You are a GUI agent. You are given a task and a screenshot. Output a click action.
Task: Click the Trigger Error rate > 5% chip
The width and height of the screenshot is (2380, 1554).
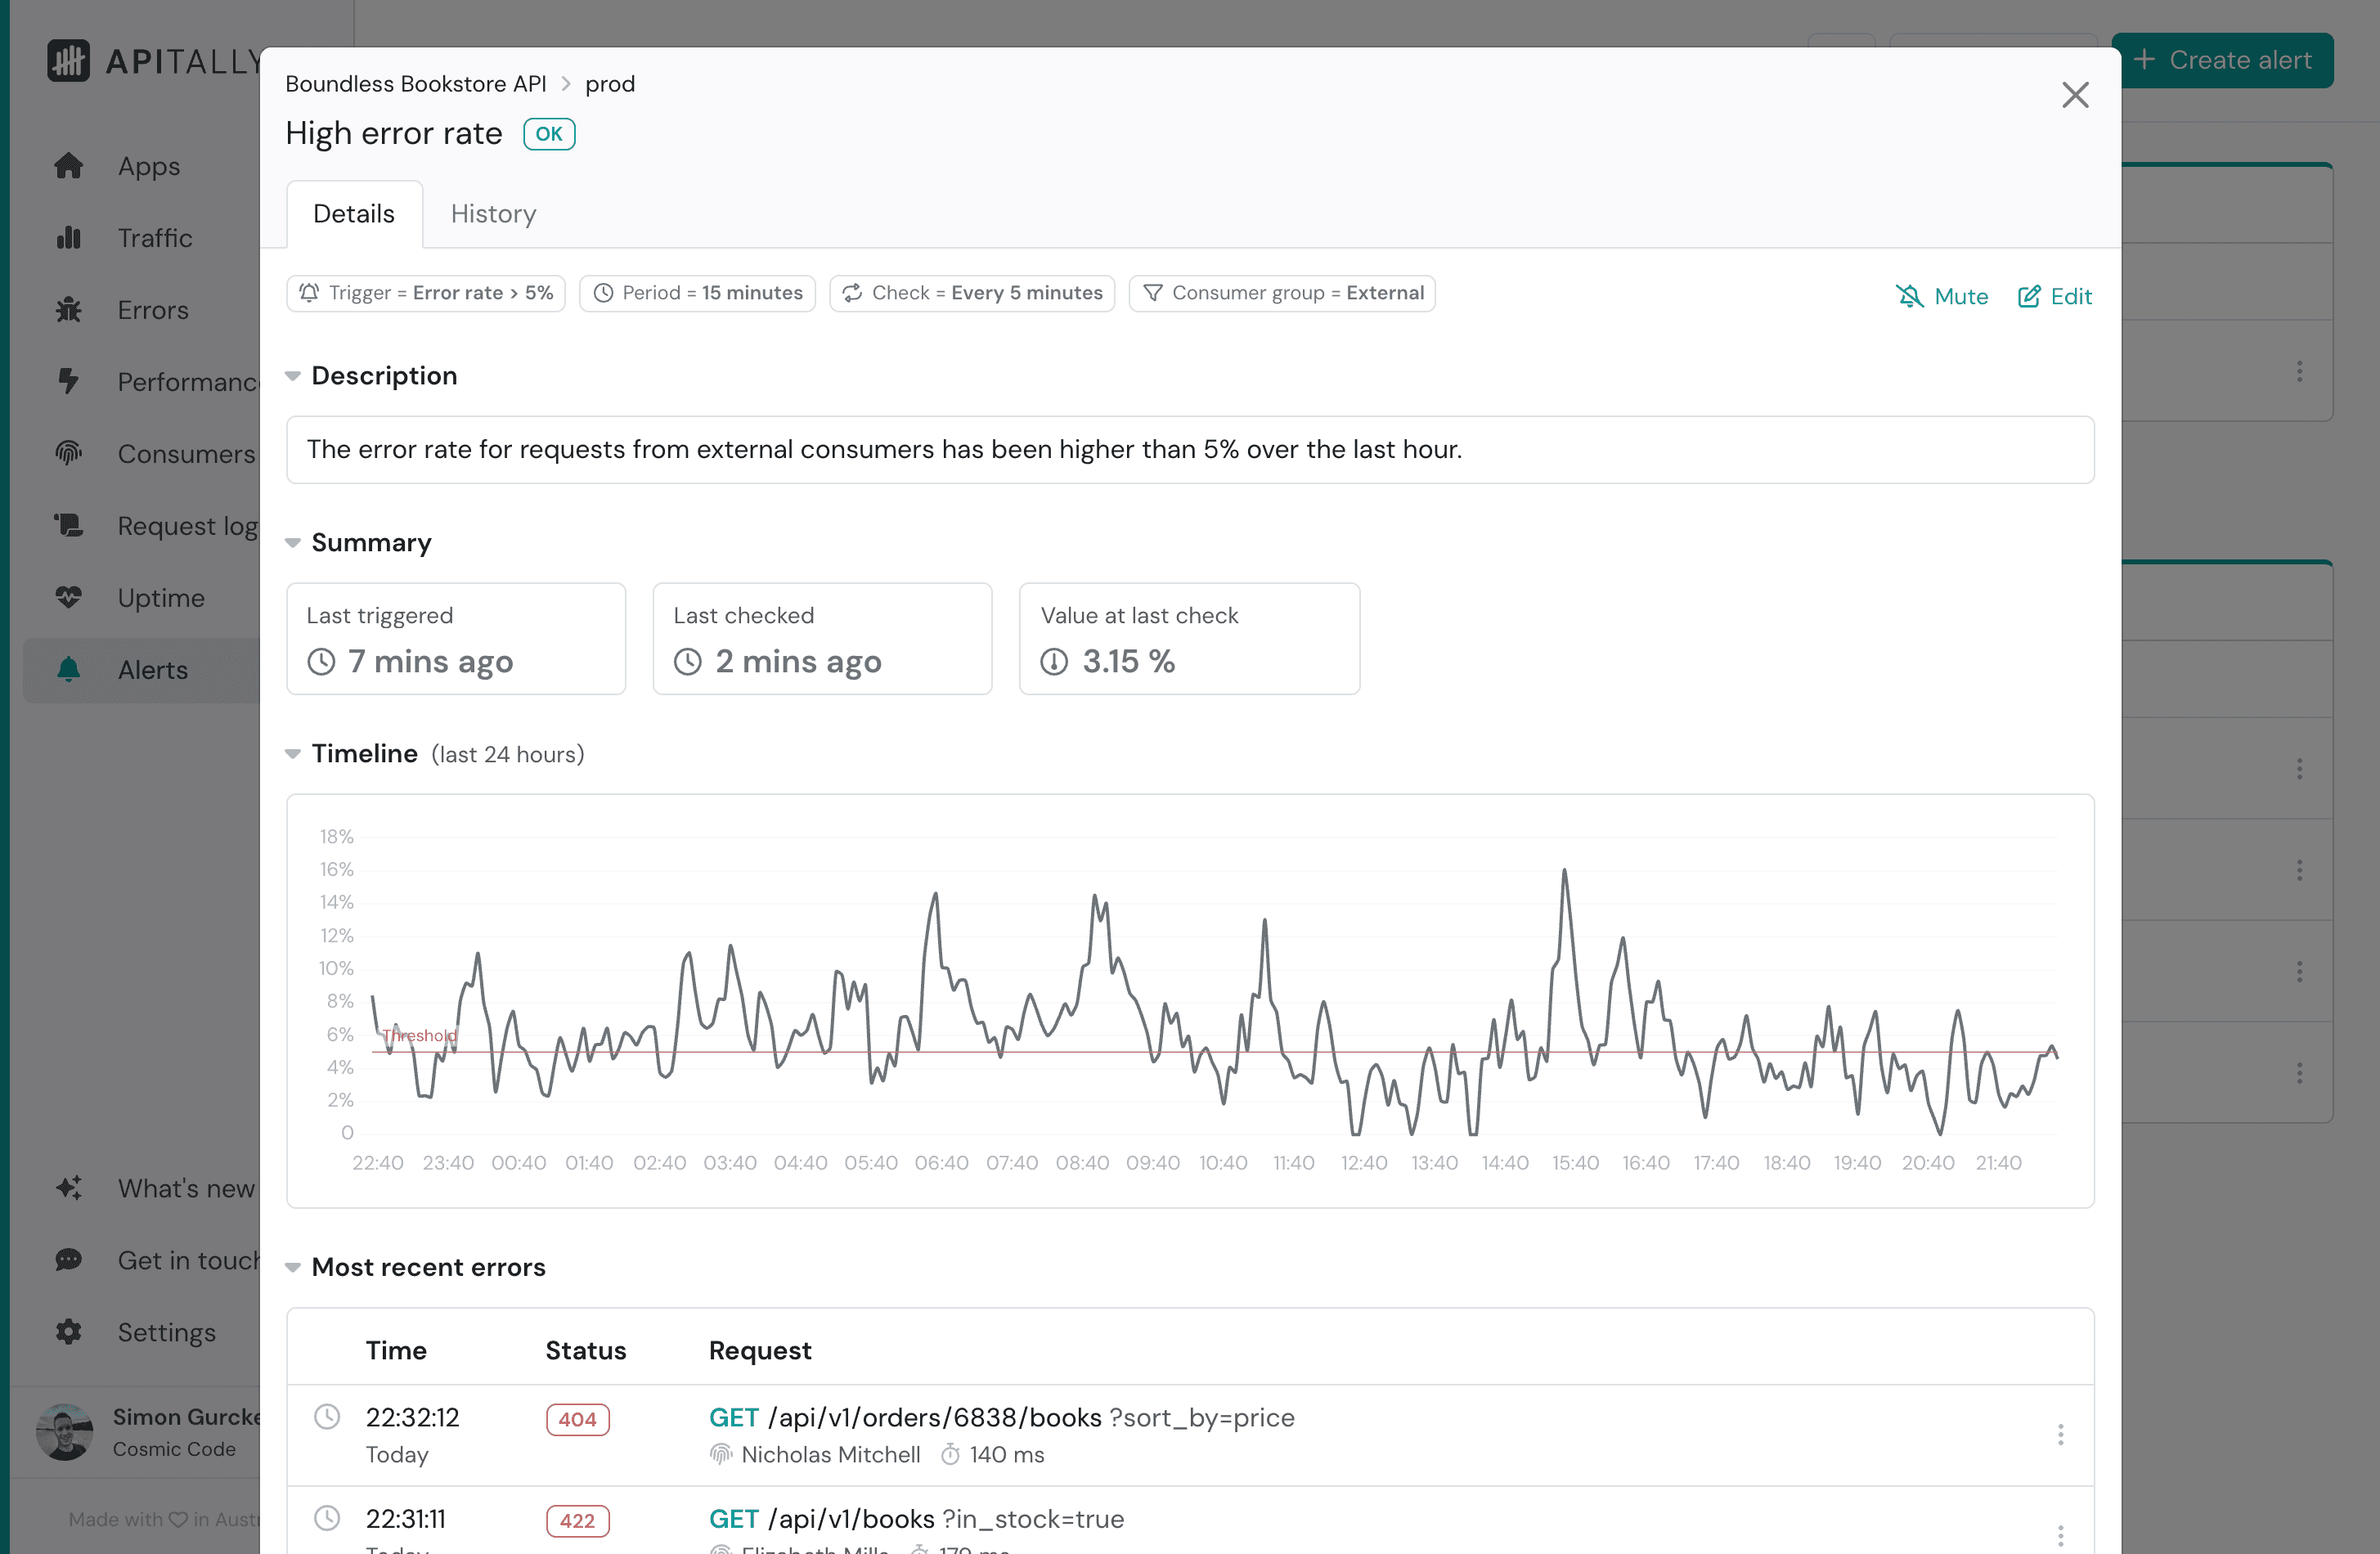coord(426,293)
